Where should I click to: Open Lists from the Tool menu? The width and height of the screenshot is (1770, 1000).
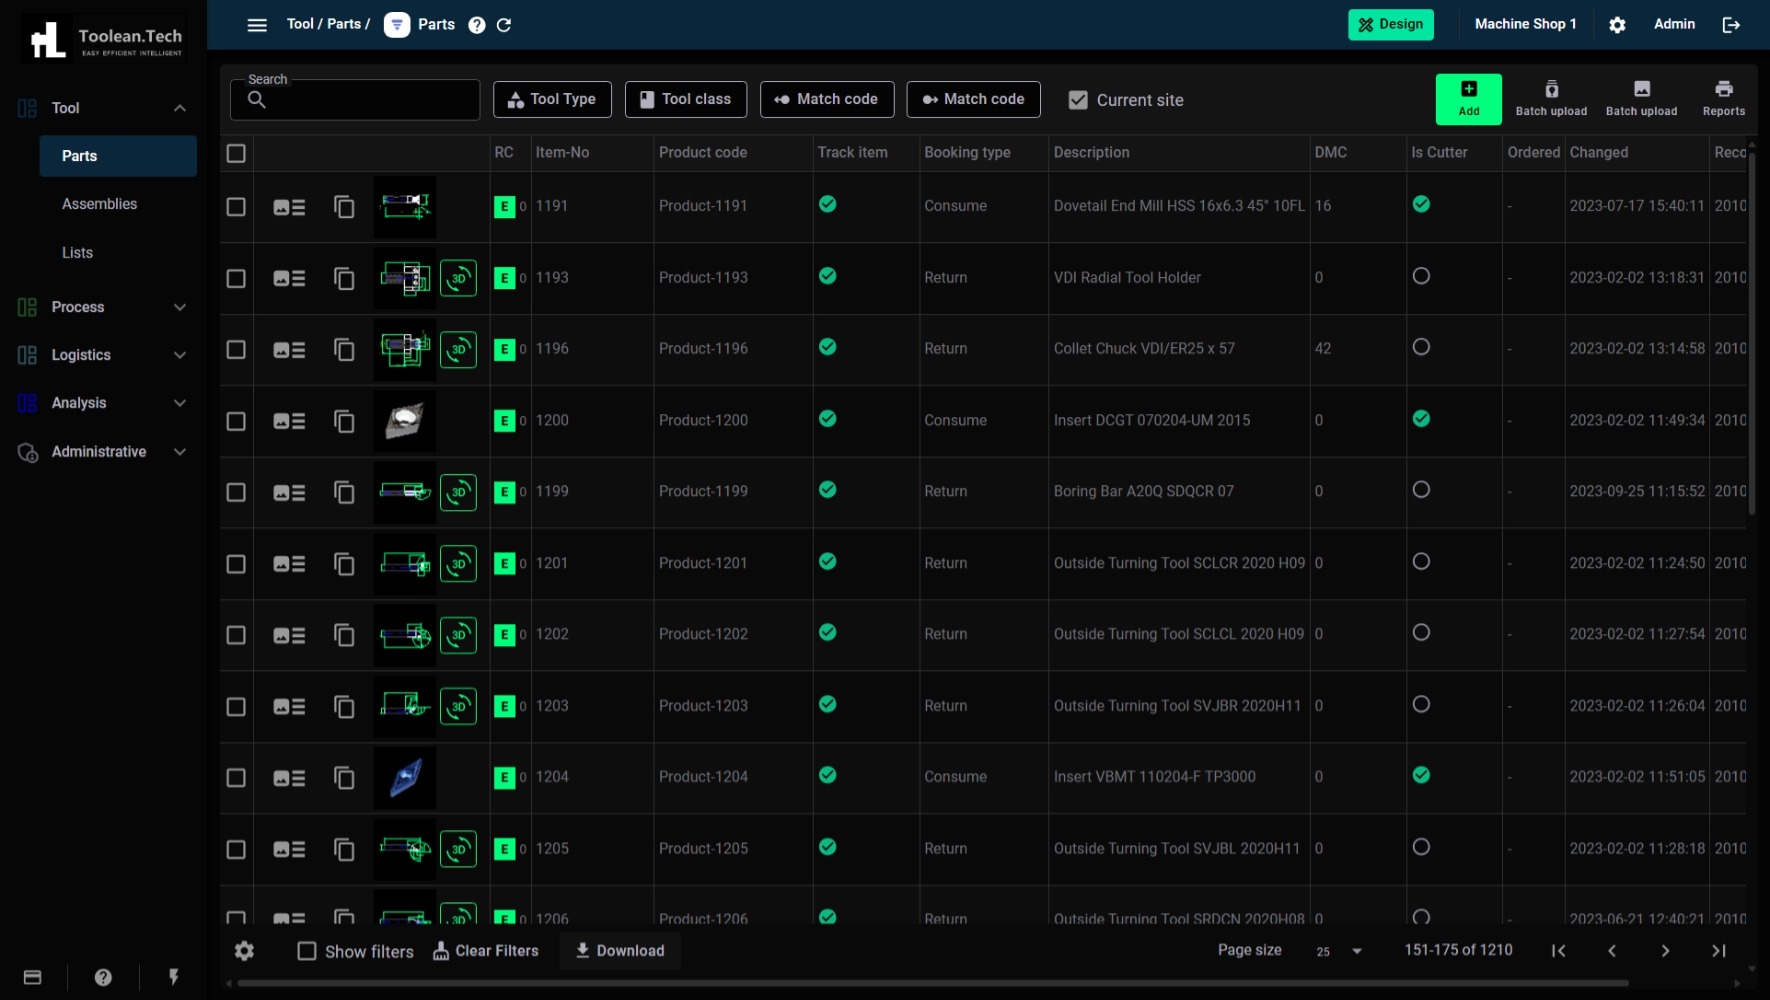pos(77,253)
